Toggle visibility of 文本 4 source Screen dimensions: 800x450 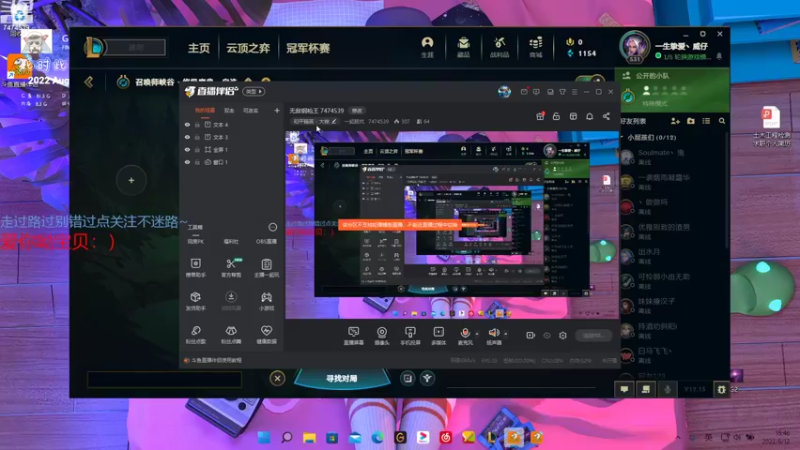[187, 124]
